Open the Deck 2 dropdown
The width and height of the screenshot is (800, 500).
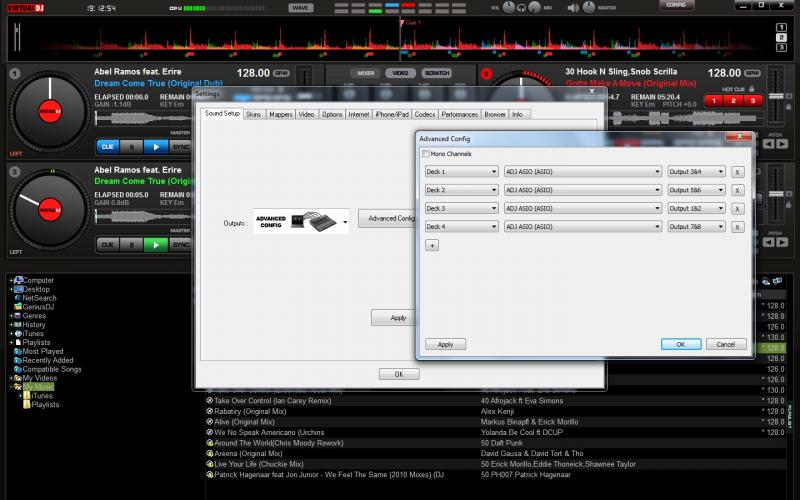[x=461, y=190]
